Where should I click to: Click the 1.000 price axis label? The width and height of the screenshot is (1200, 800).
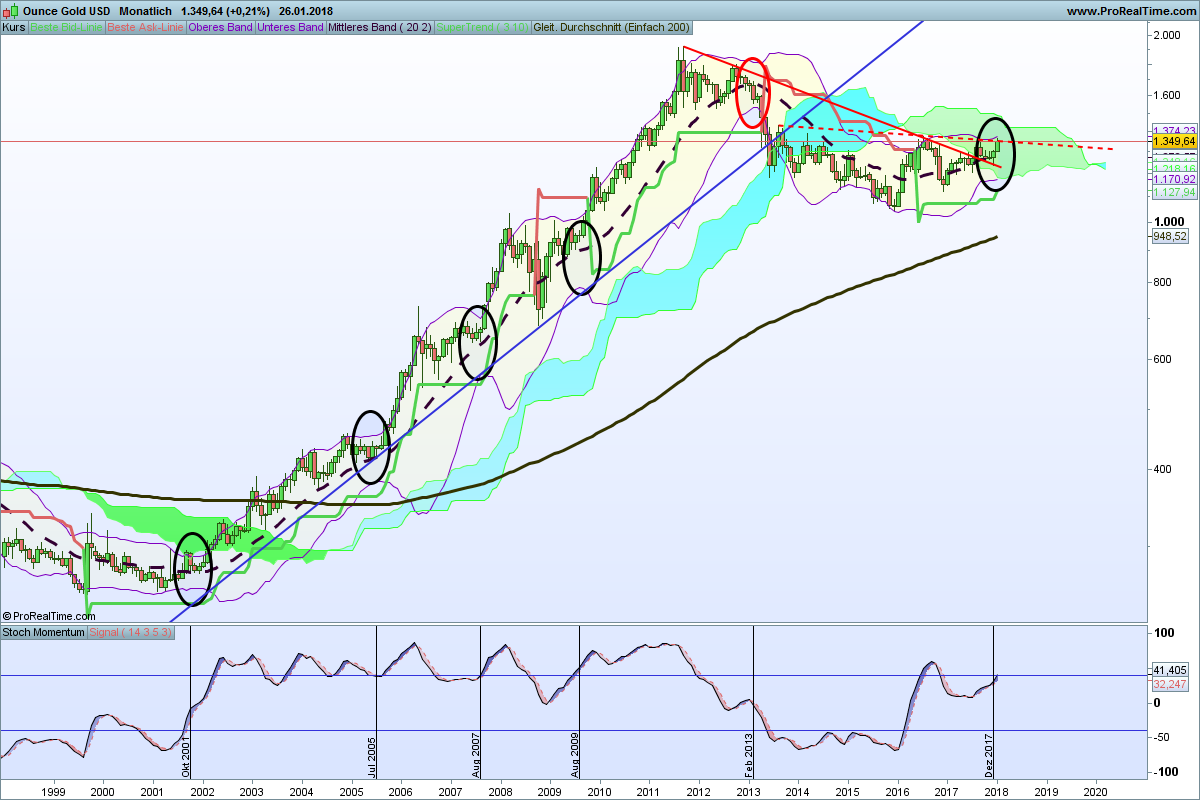pyautogui.click(x=1167, y=222)
